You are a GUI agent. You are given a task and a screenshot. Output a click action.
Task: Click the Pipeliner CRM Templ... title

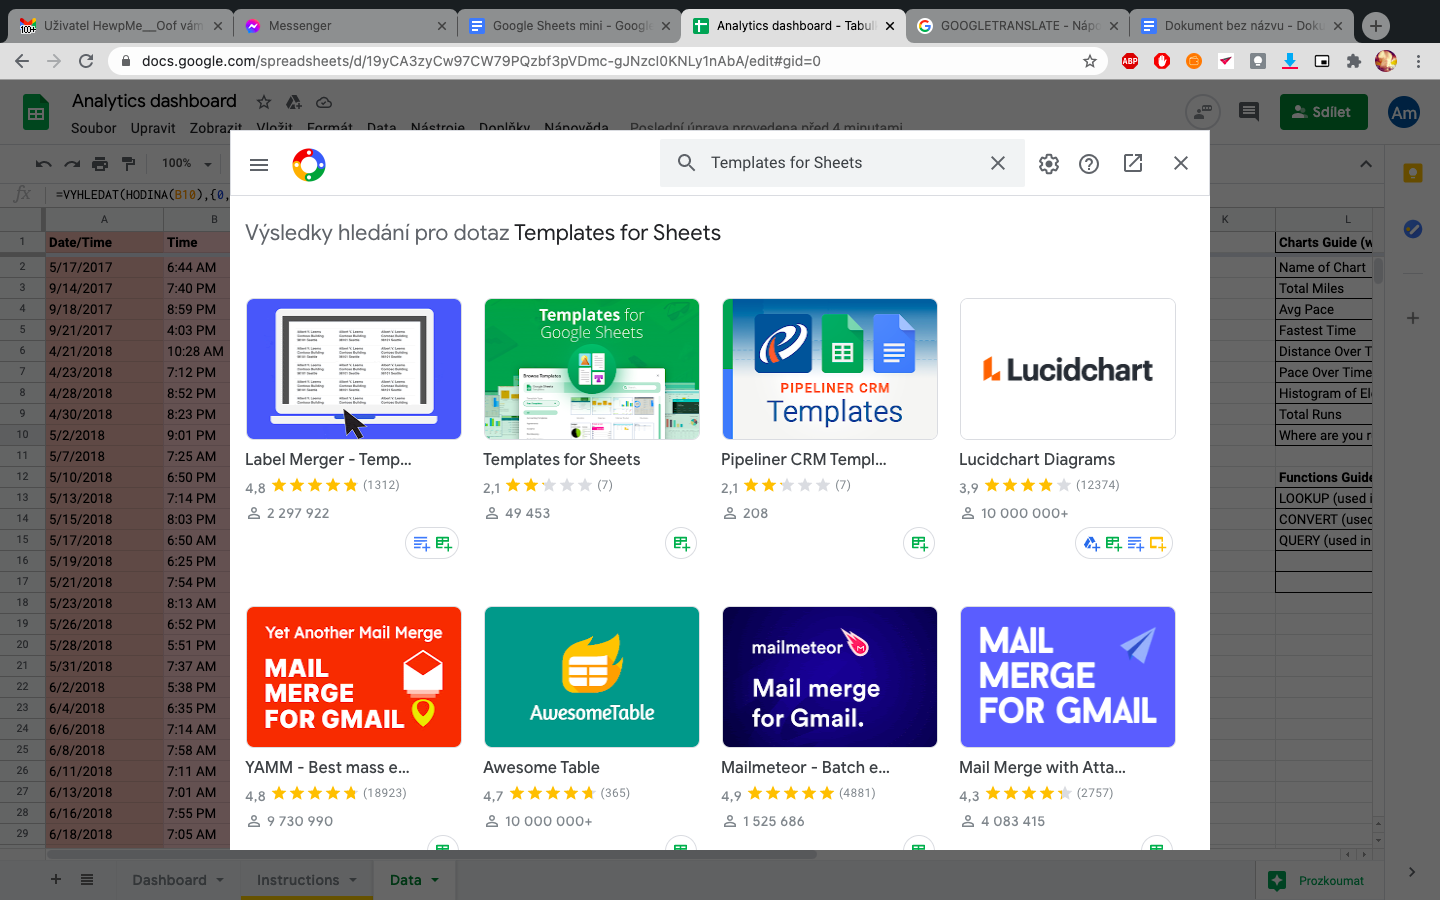pyautogui.click(x=804, y=459)
